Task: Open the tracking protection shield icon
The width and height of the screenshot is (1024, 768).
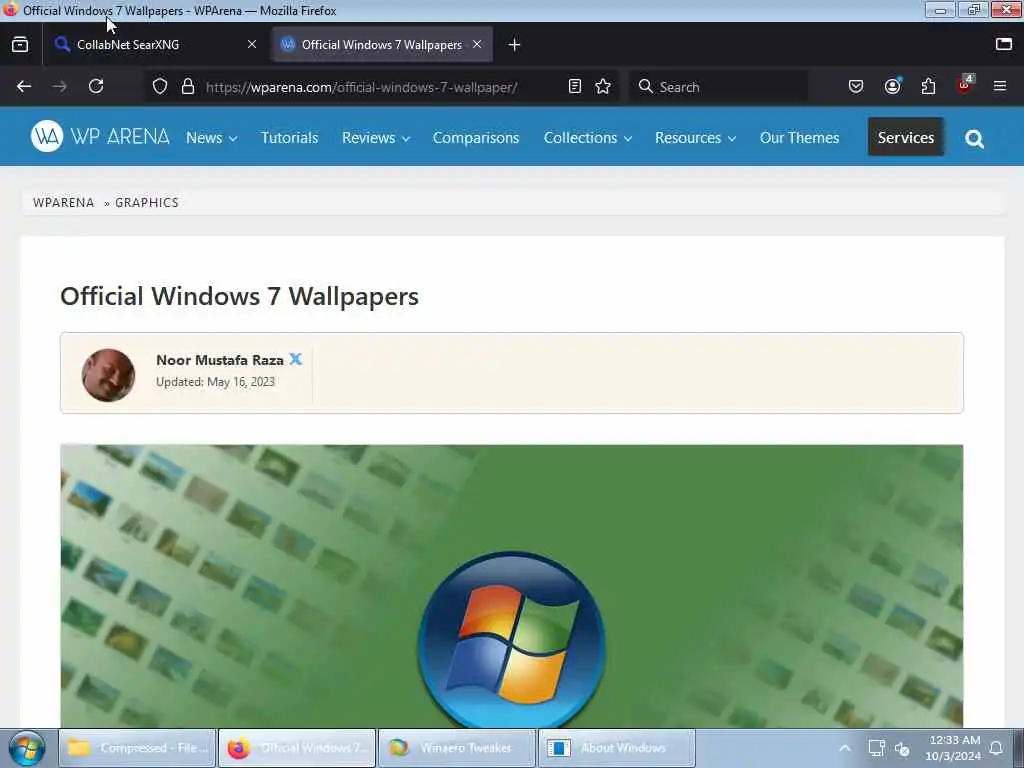Action: 160,87
